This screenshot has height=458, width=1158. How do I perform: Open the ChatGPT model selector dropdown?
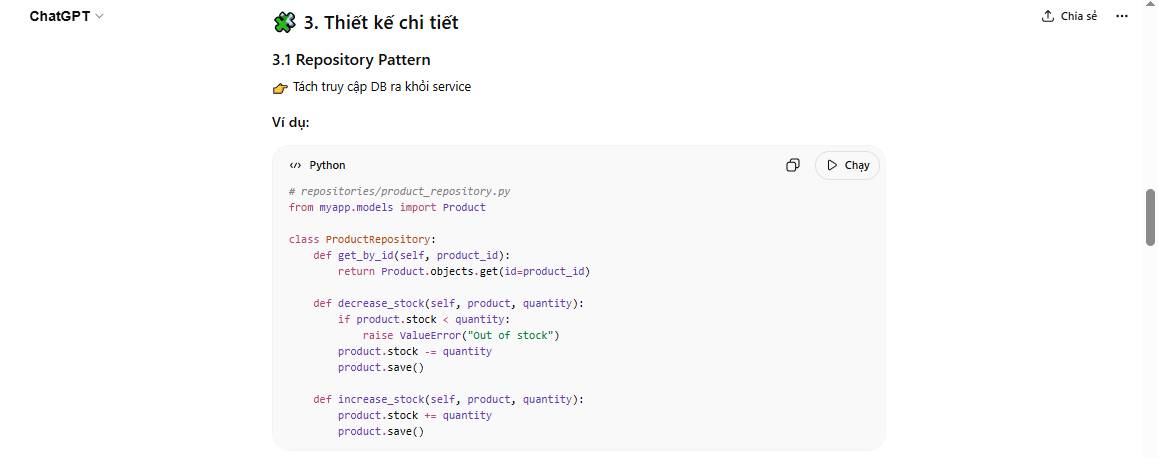(x=66, y=16)
